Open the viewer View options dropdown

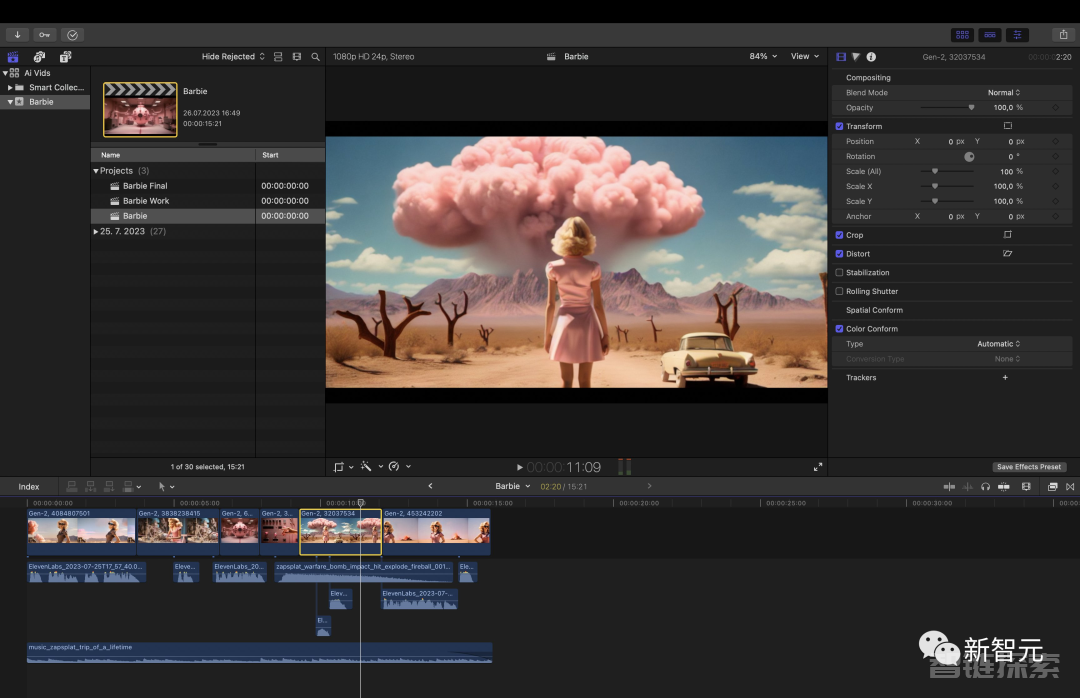804,57
